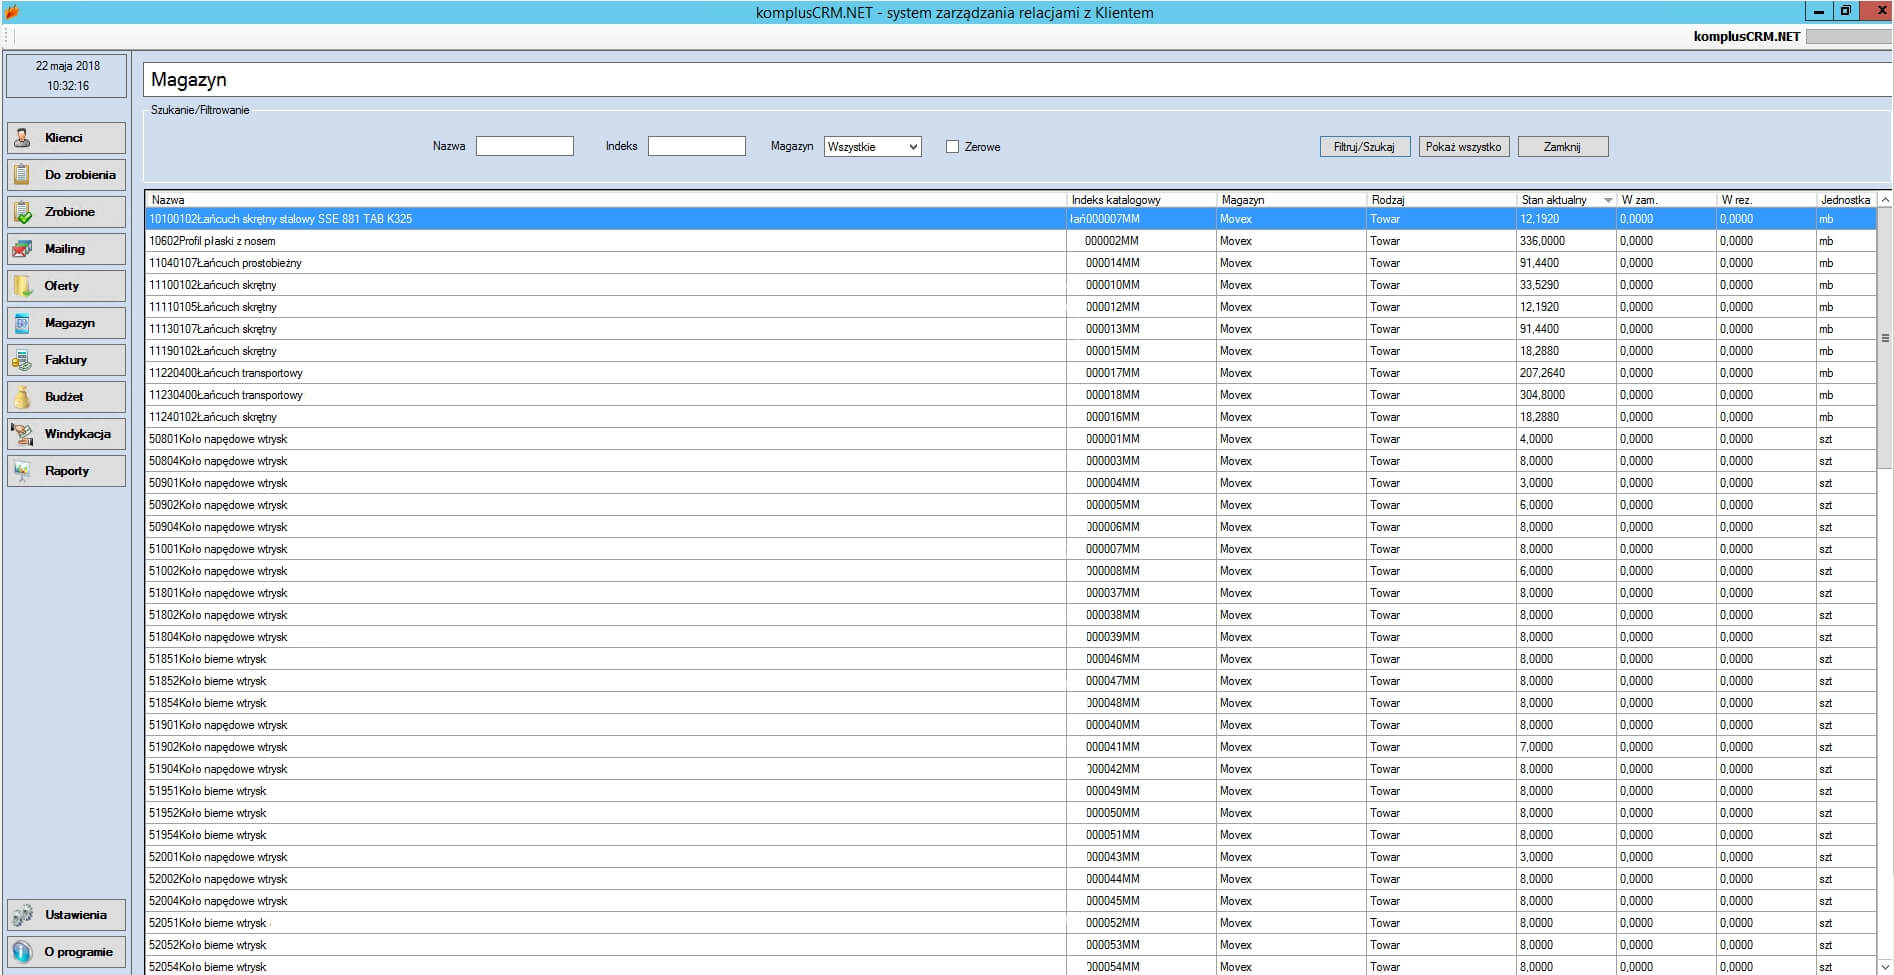Select row 51002Koło napędowe wtrysk

[x=1011, y=571]
